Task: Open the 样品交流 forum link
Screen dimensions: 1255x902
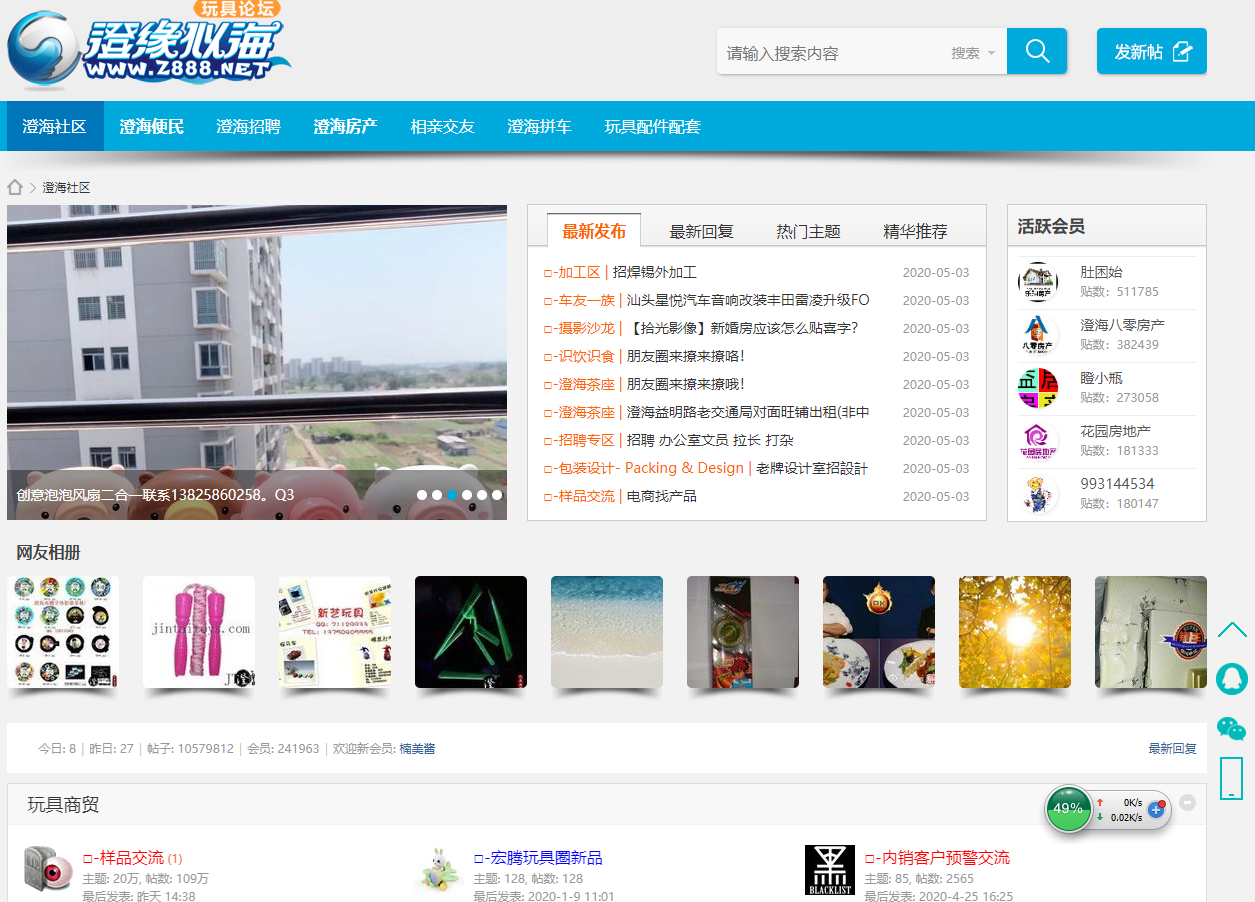Action: point(131,858)
